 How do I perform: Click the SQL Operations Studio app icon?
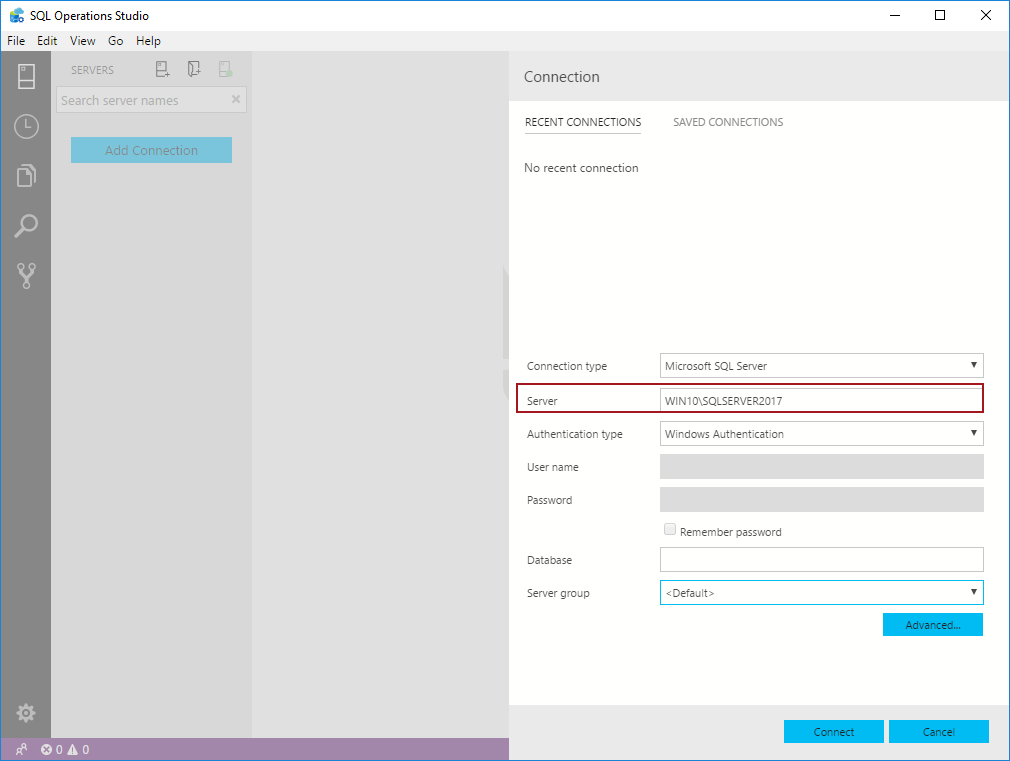point(17,15)
